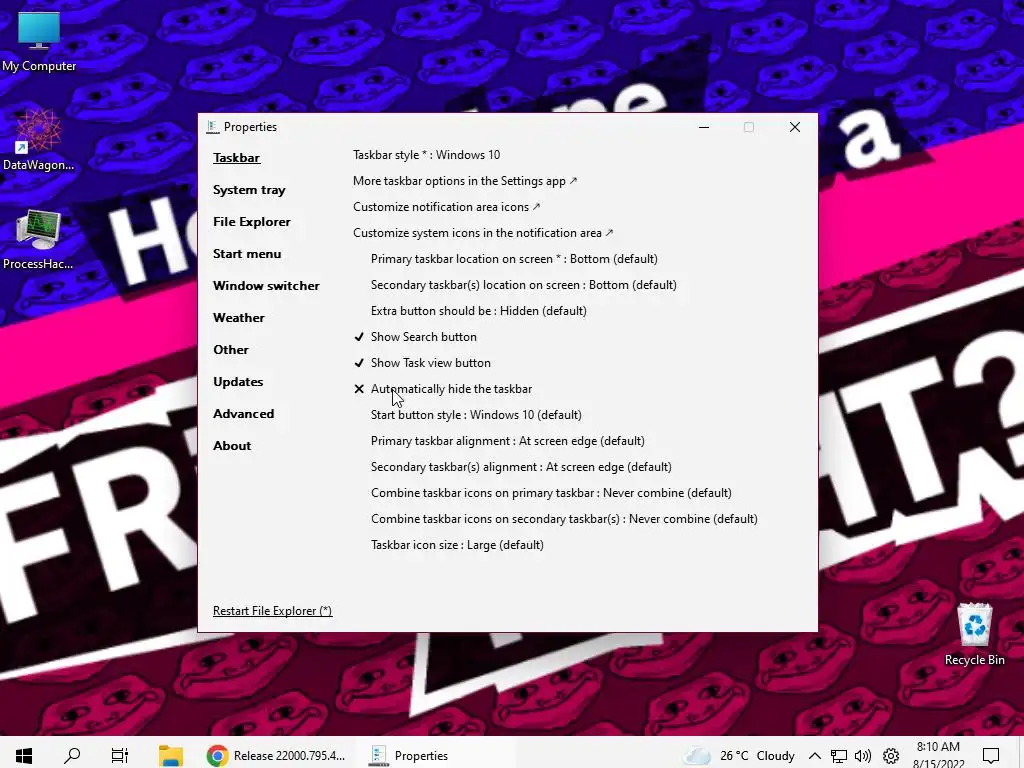The image size is (1024, 768).
Task: Open the taskbar clock showing 8:10 AM
Action: point(938,755)
